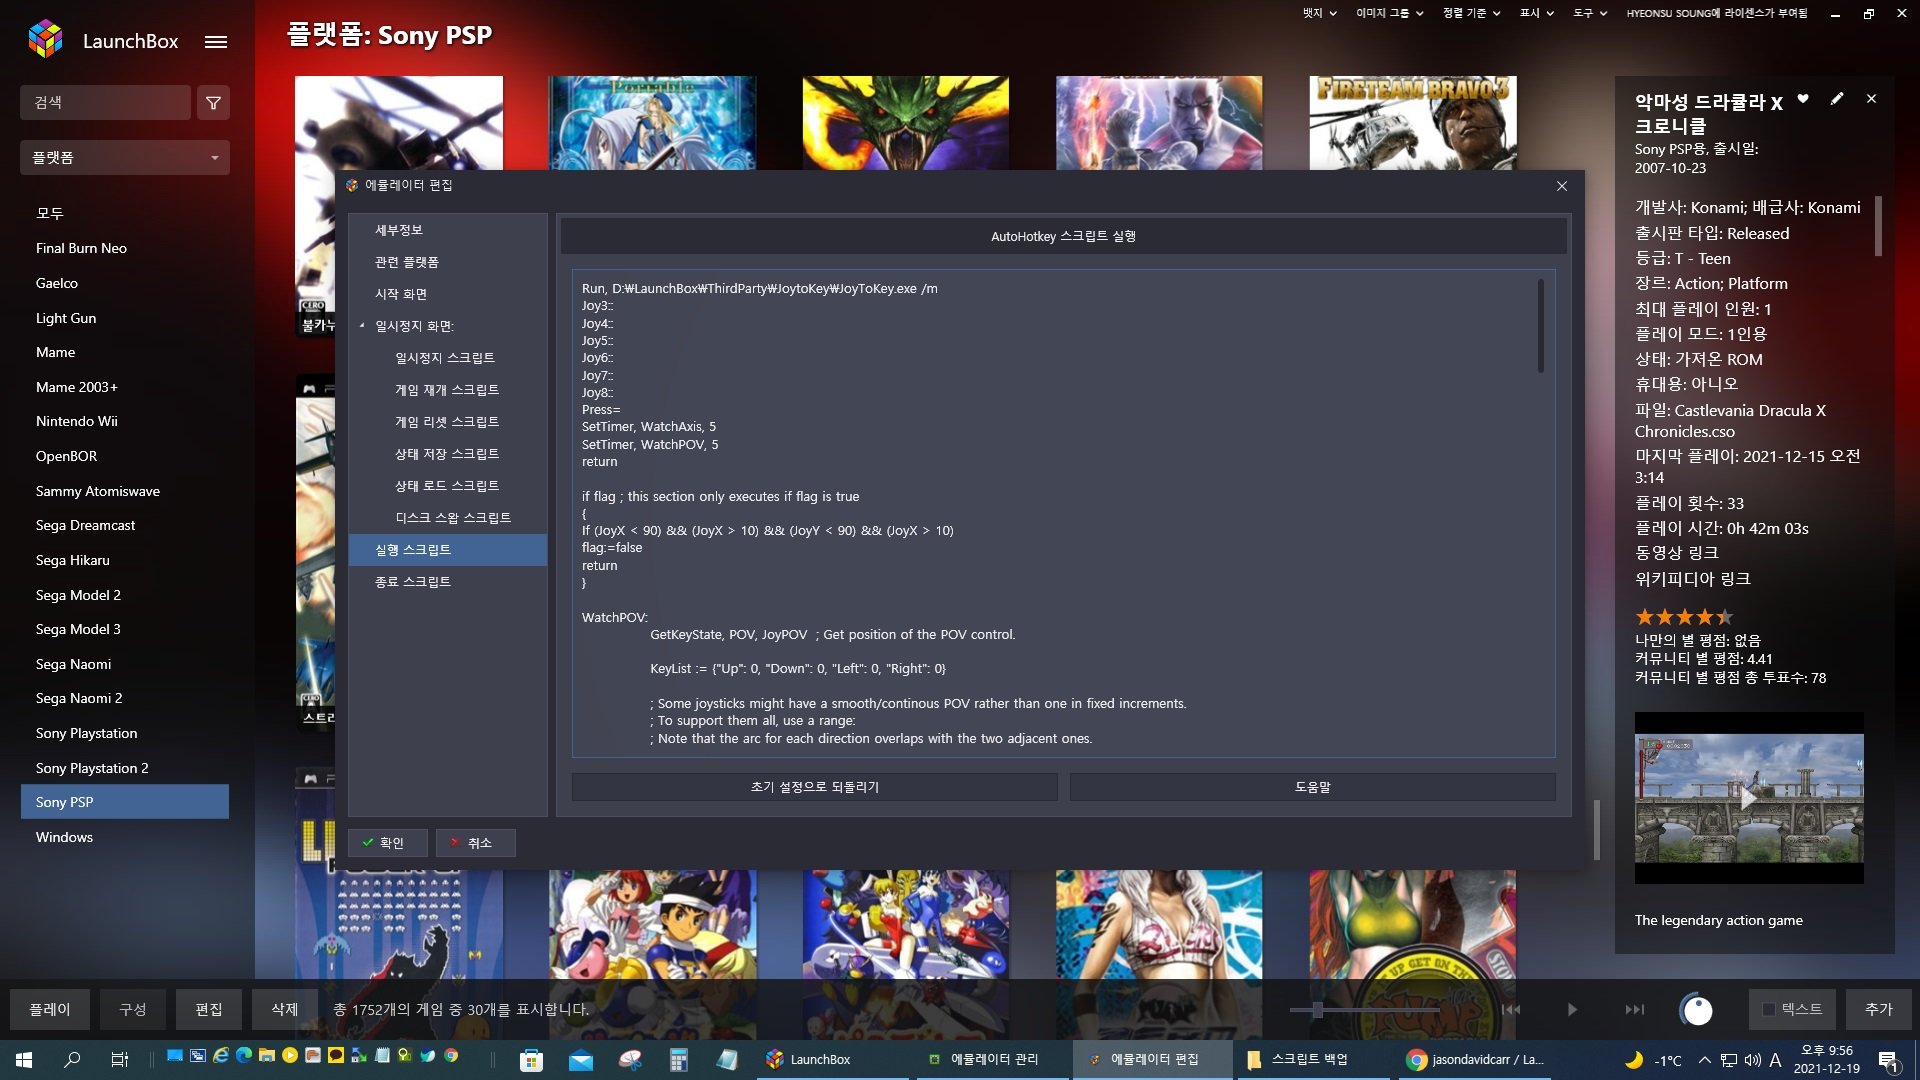
Task: Open the 뱃지 dropdown menu
Action: coord(1319,13)
